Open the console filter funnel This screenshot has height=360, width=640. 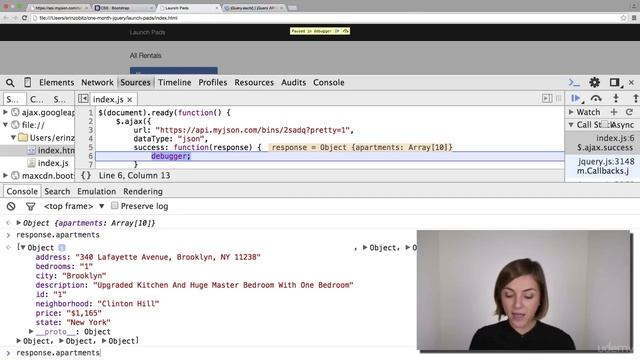point(30,207)
